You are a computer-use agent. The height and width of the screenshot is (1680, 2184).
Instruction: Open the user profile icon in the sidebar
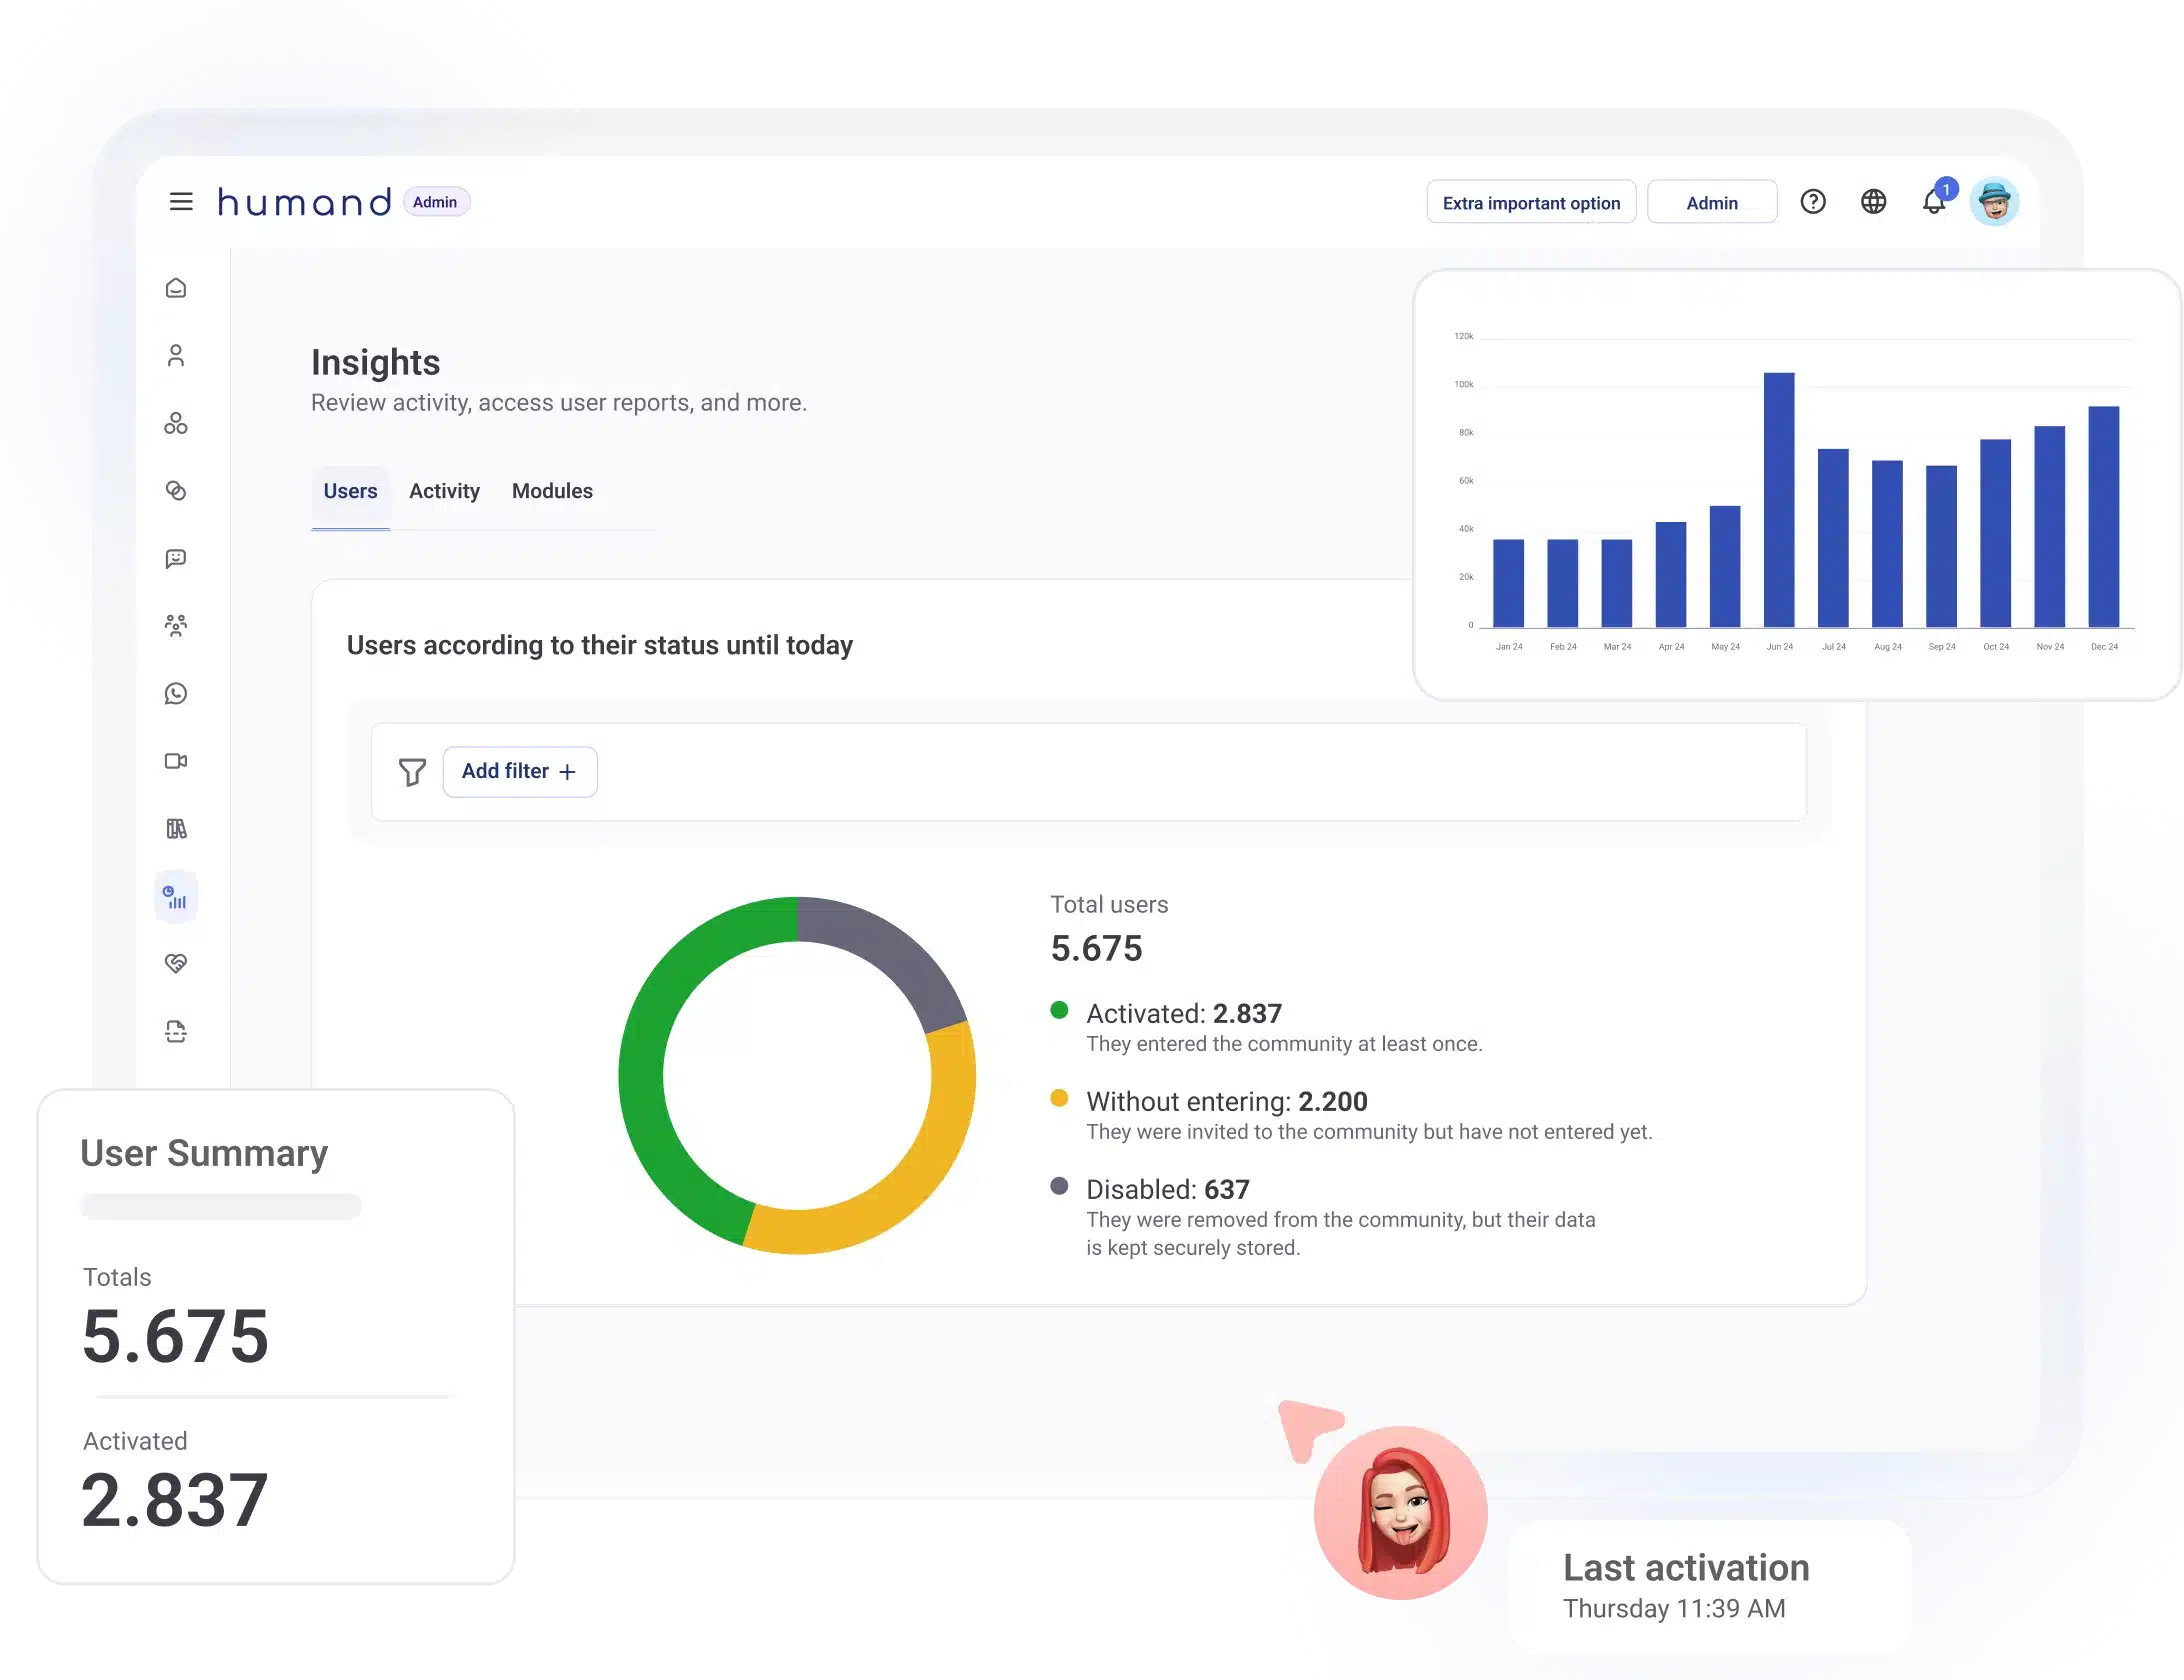tap(177, 356)
